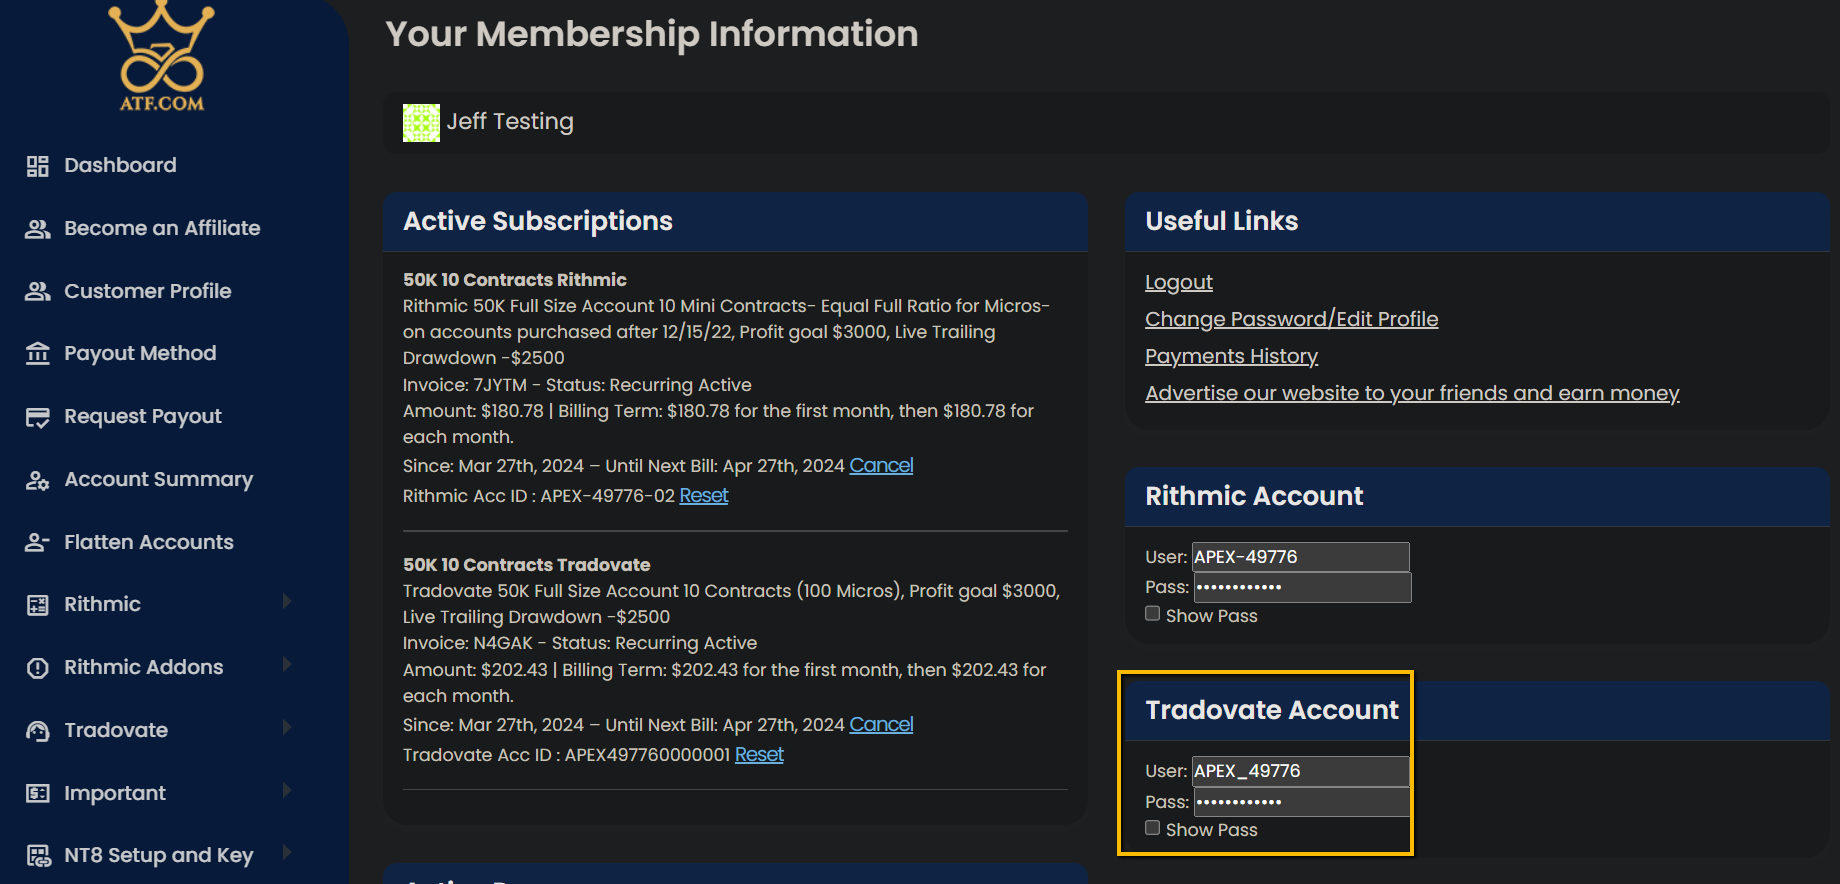
Task: Go to Become an Affiliate page
Action: coord(162,228)
